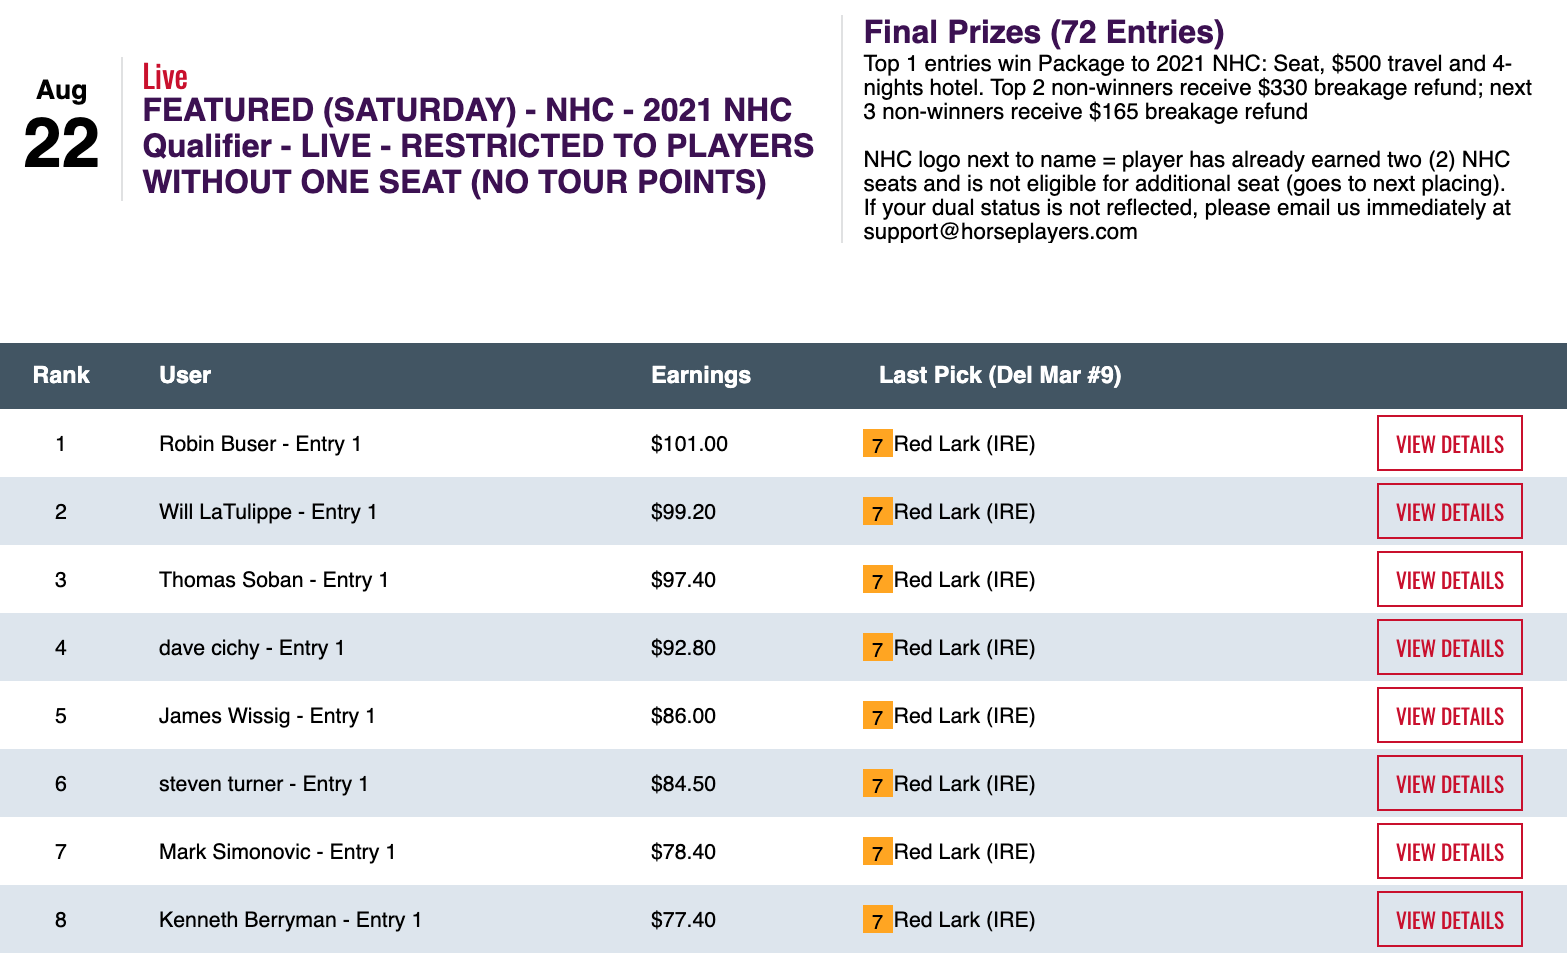
Task: Open View Details for James Wissig
Action: point(1449,716)
